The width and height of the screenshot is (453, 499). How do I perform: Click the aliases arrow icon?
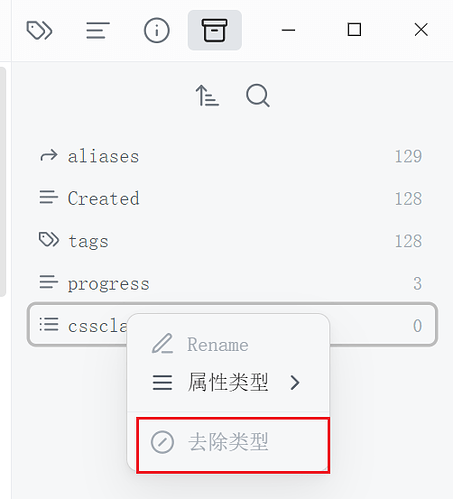click(49, 156)
